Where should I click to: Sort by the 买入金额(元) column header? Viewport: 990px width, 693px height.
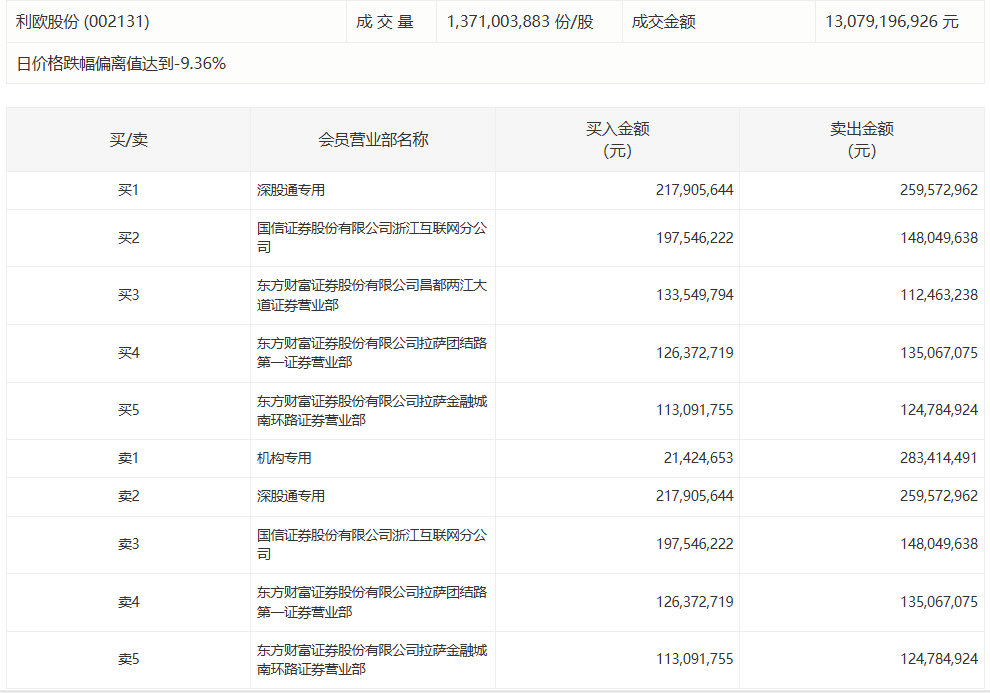(x=617, y=140)
